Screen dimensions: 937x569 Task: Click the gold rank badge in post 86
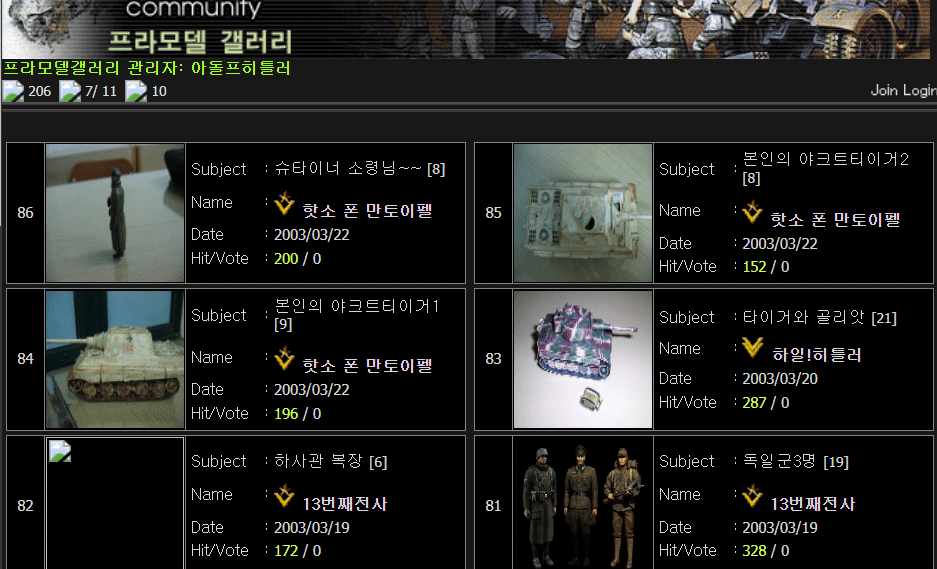[x=284, y=204]
